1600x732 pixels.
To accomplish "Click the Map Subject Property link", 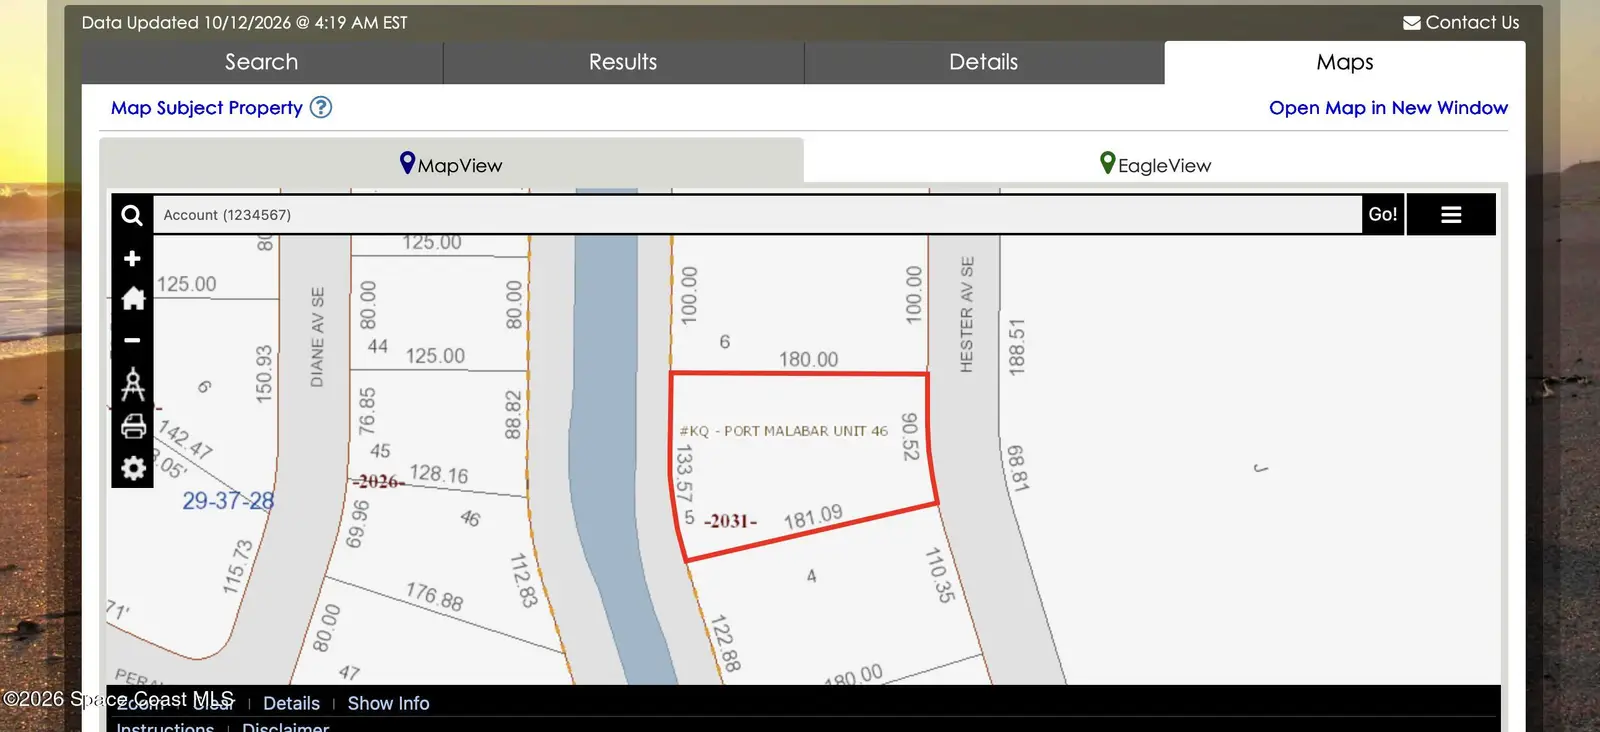I will 207,108.
